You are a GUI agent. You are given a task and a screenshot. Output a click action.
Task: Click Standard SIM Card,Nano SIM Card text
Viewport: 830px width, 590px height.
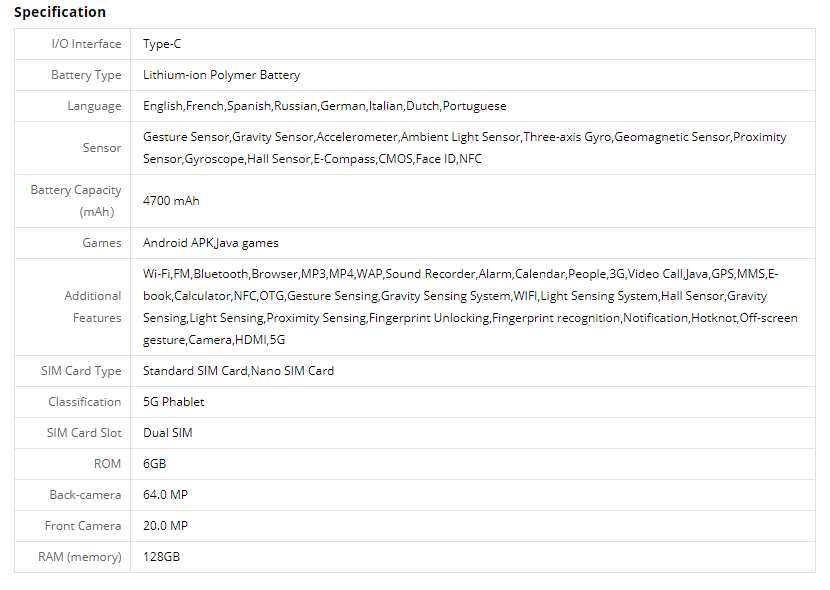[x=238, y=371]
